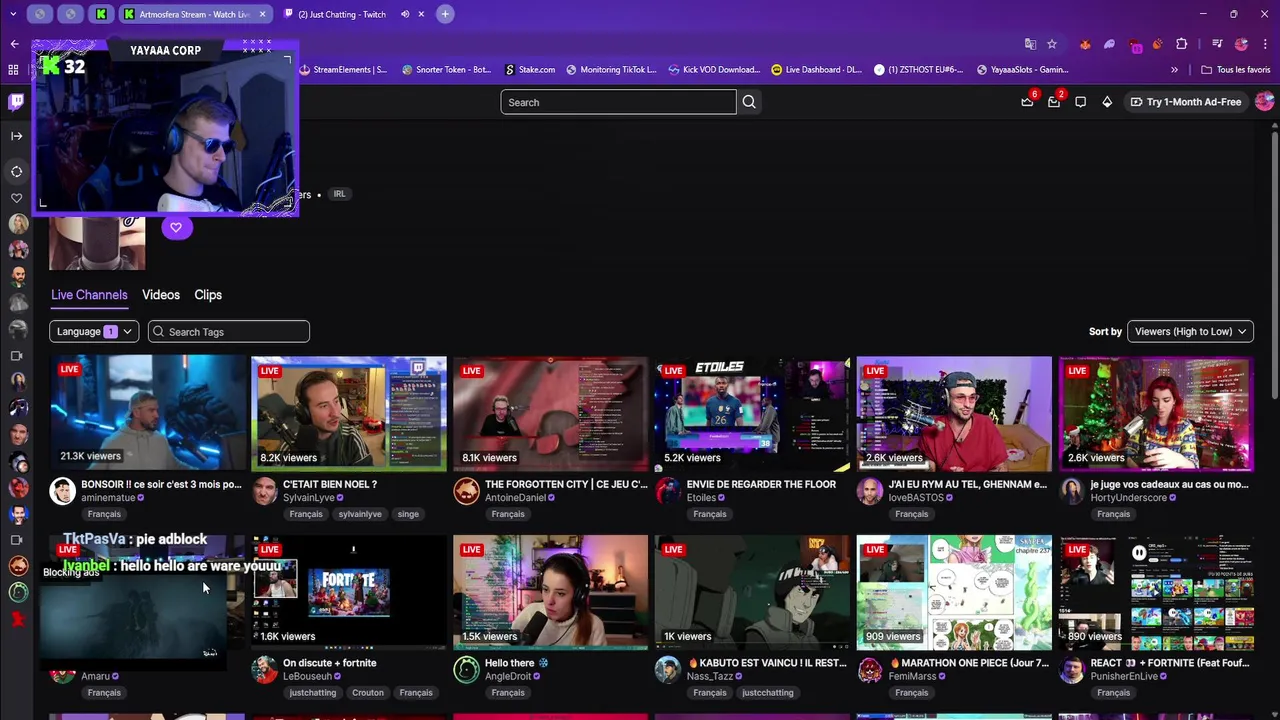Select the Clips tab
The image size is (1280, 720).
click(208, 295)
